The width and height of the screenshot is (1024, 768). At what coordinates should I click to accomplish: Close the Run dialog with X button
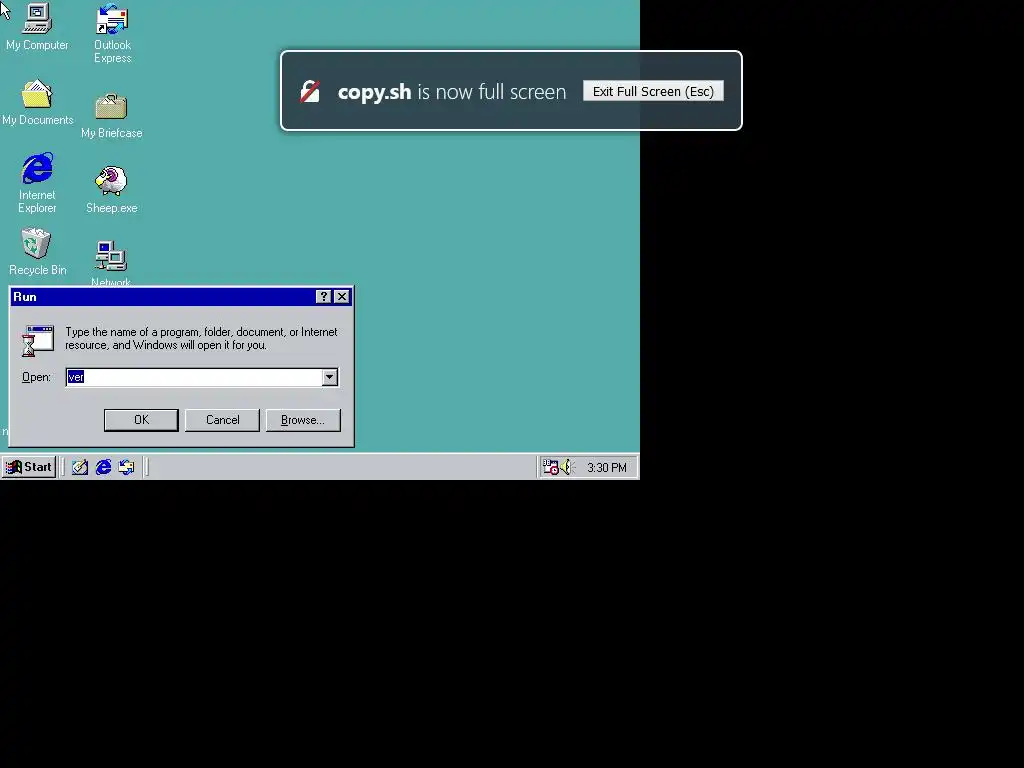pyautogui.click(x=342, y=296)
